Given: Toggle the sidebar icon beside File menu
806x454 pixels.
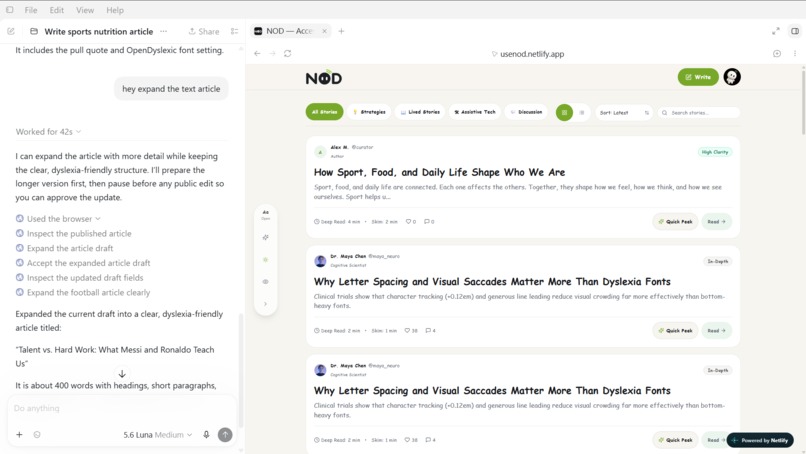Looking at the screenshot, I should pyautogui.click(x=10, y=10).
